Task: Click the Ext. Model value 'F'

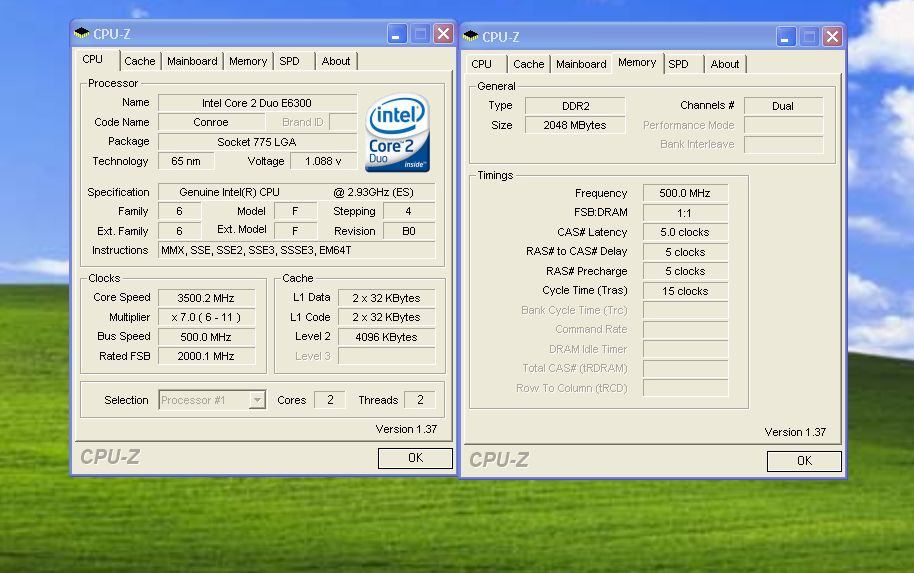Action: (x=295, y=231)
